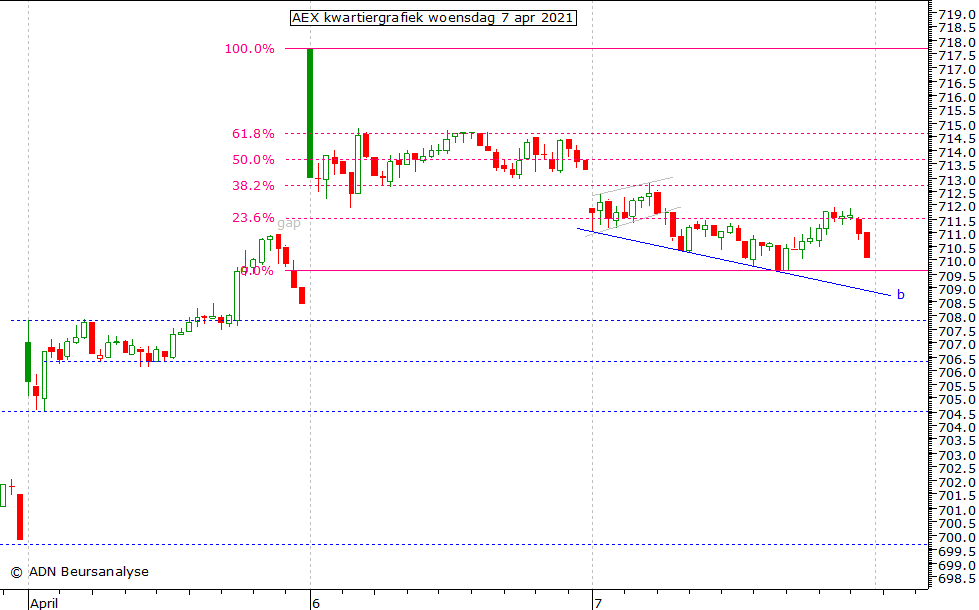Select the 61.8% Fibonacci label
The image size is (979, 610).
(x=253, y=134)
